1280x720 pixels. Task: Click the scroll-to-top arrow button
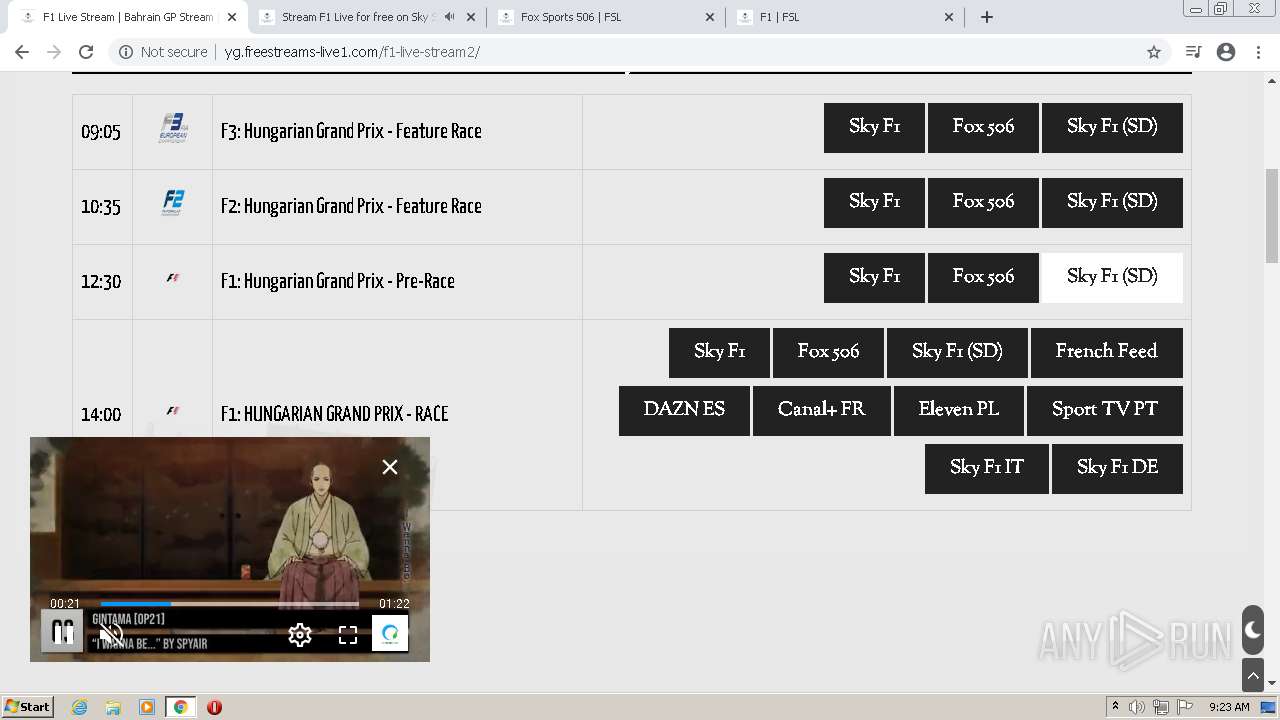[x=1252, y=676]
